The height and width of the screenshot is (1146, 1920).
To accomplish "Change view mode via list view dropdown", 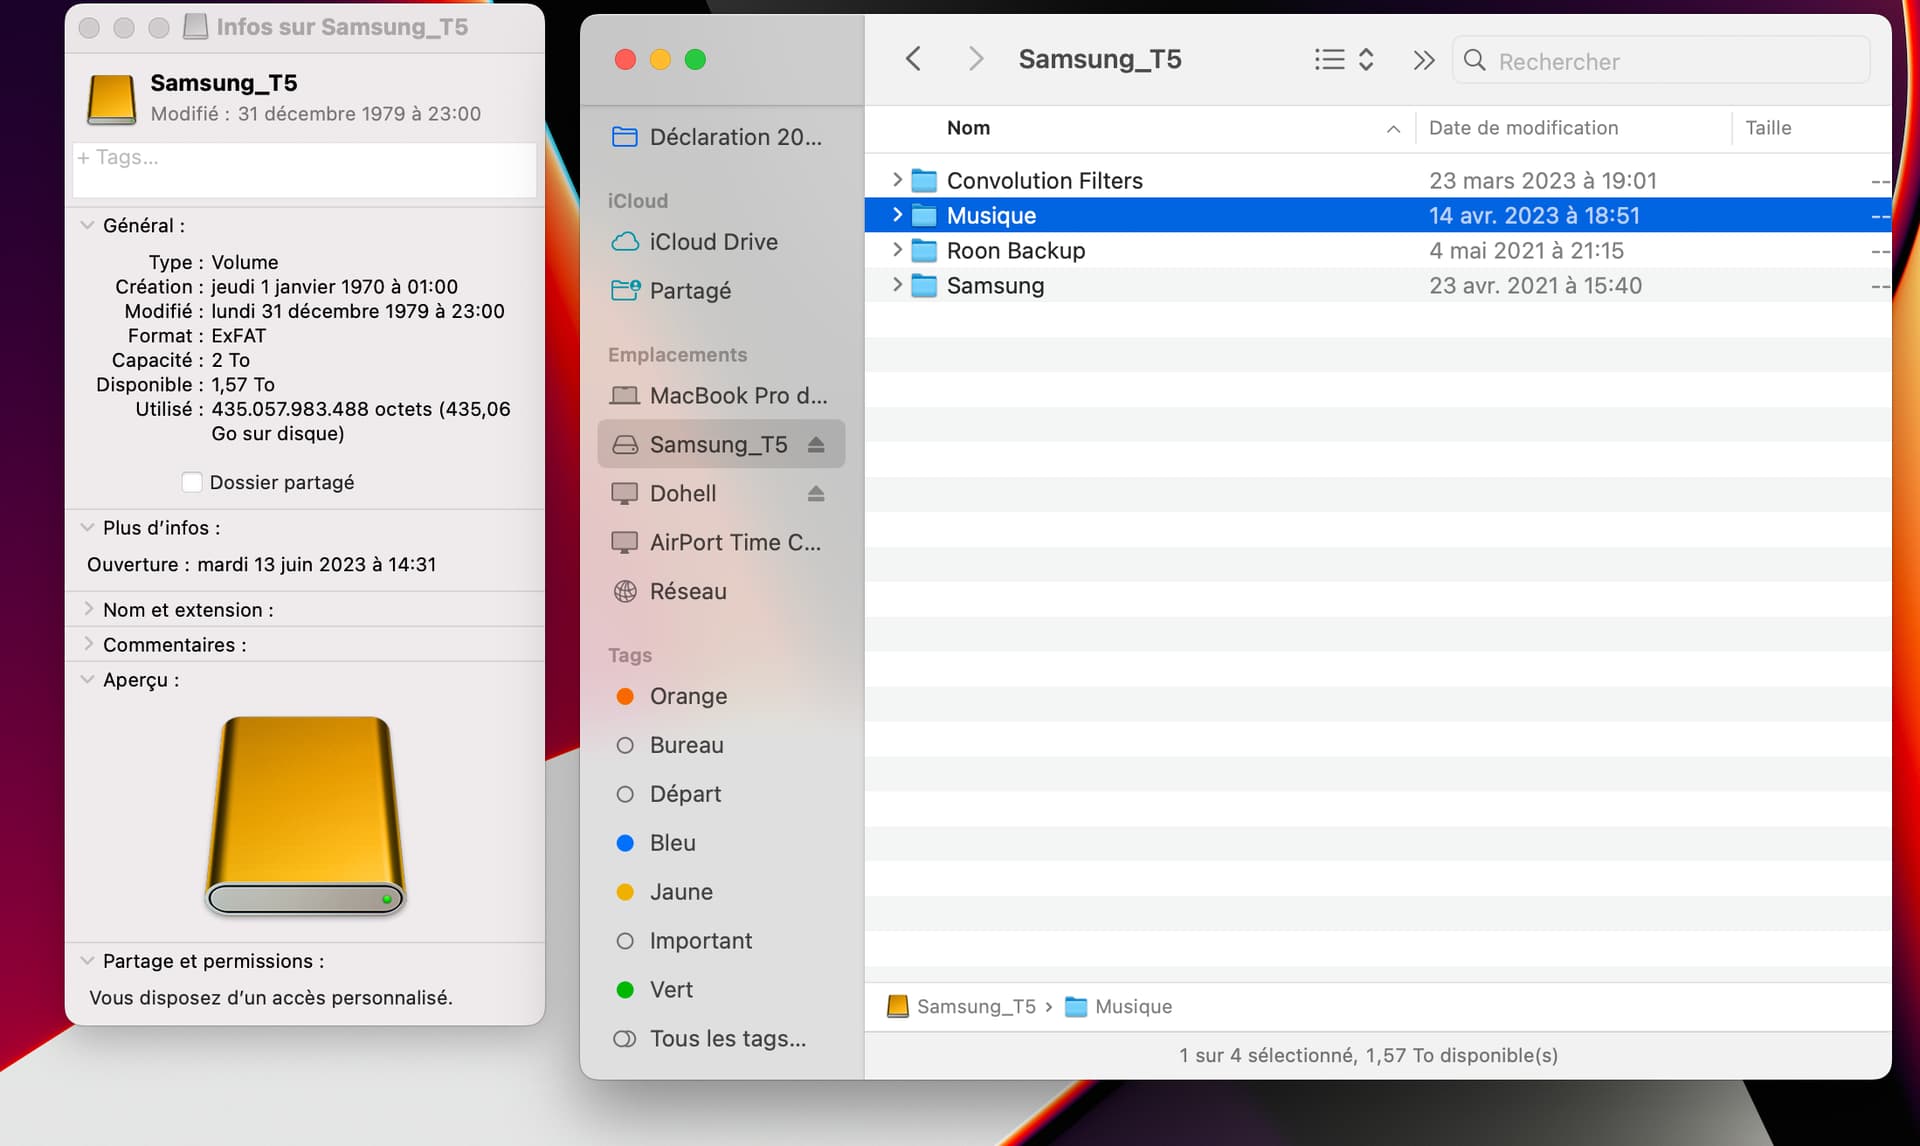I will coord(1343,60).
